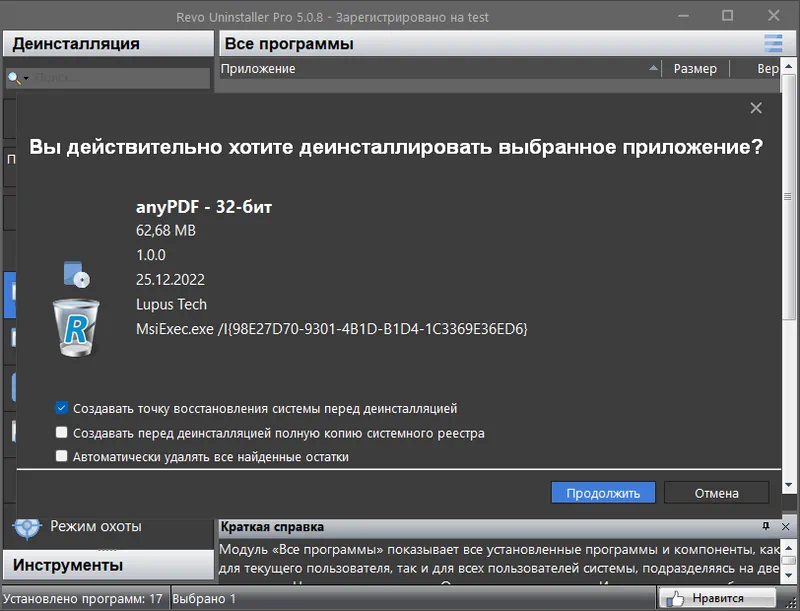Select Режим охоты crosshair icon
The image size is (800, 611).
[27, 527]
